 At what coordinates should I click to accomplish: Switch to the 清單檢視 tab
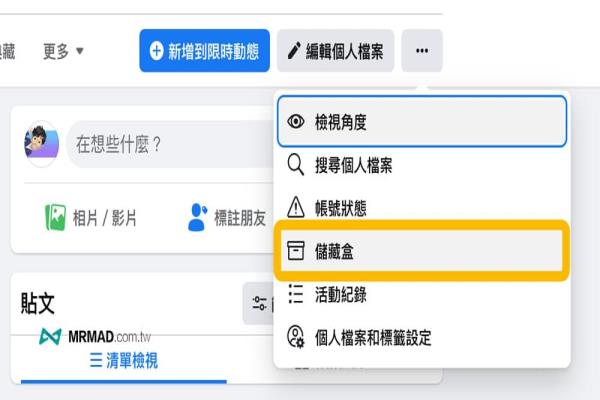pyautogui.click(x=124, y=361)
